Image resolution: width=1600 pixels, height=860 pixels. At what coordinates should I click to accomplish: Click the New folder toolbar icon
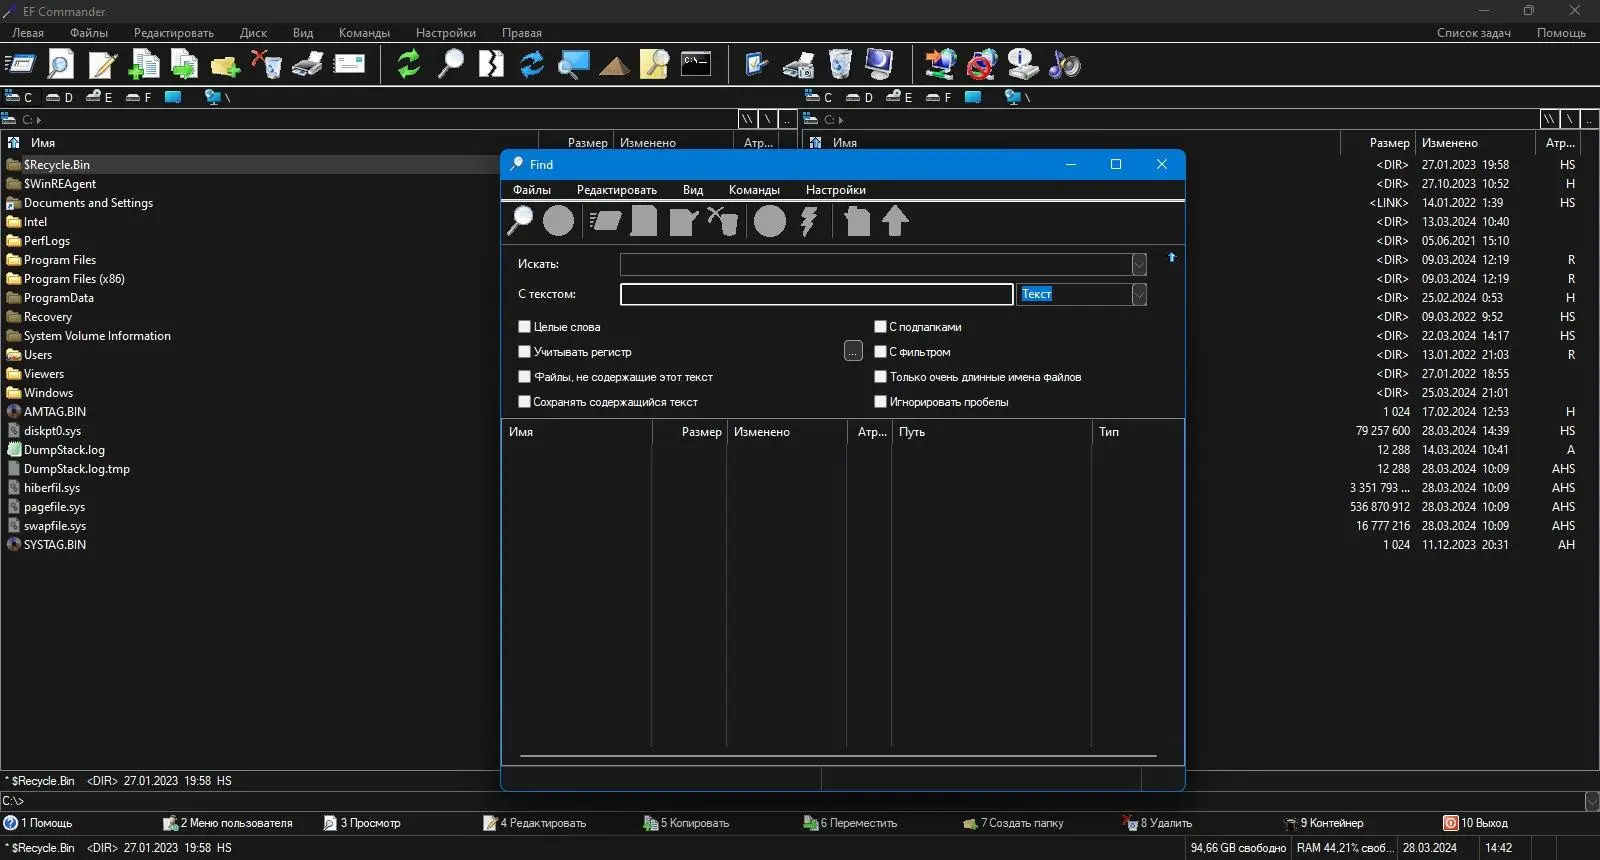225,65
